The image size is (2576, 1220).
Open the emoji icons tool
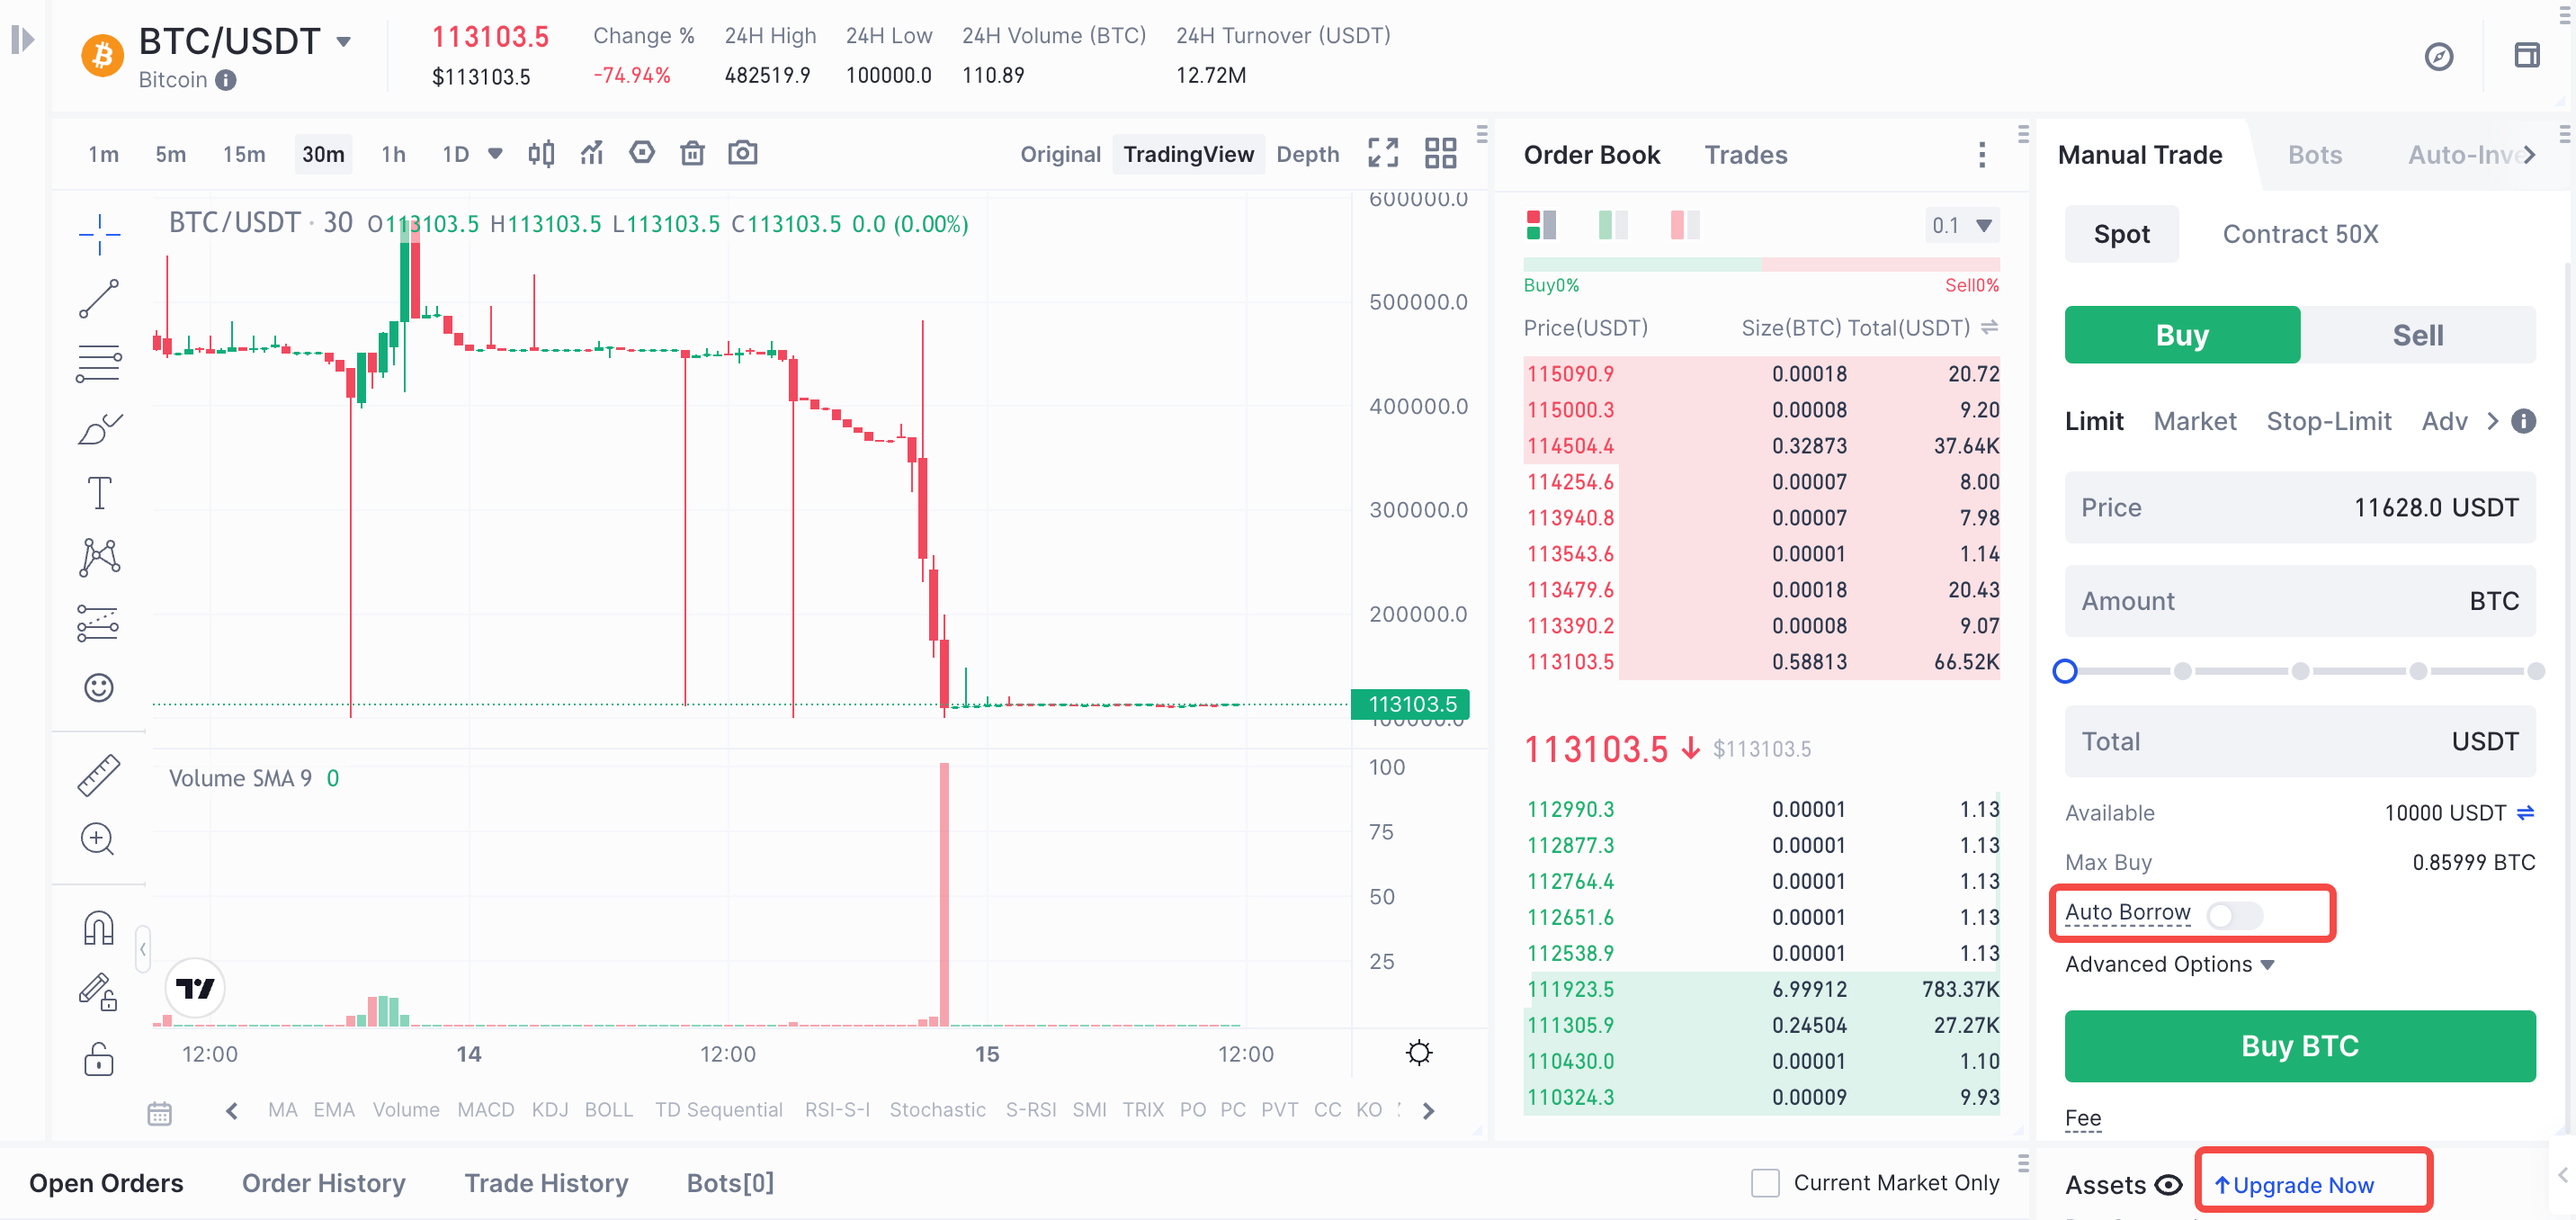99,688
